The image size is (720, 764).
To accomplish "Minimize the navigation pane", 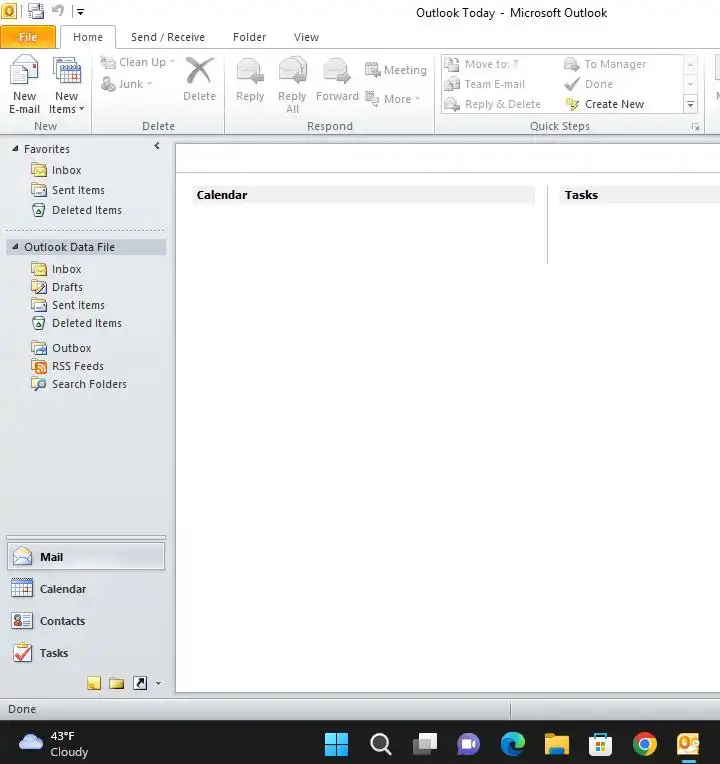I will [157, 146].
